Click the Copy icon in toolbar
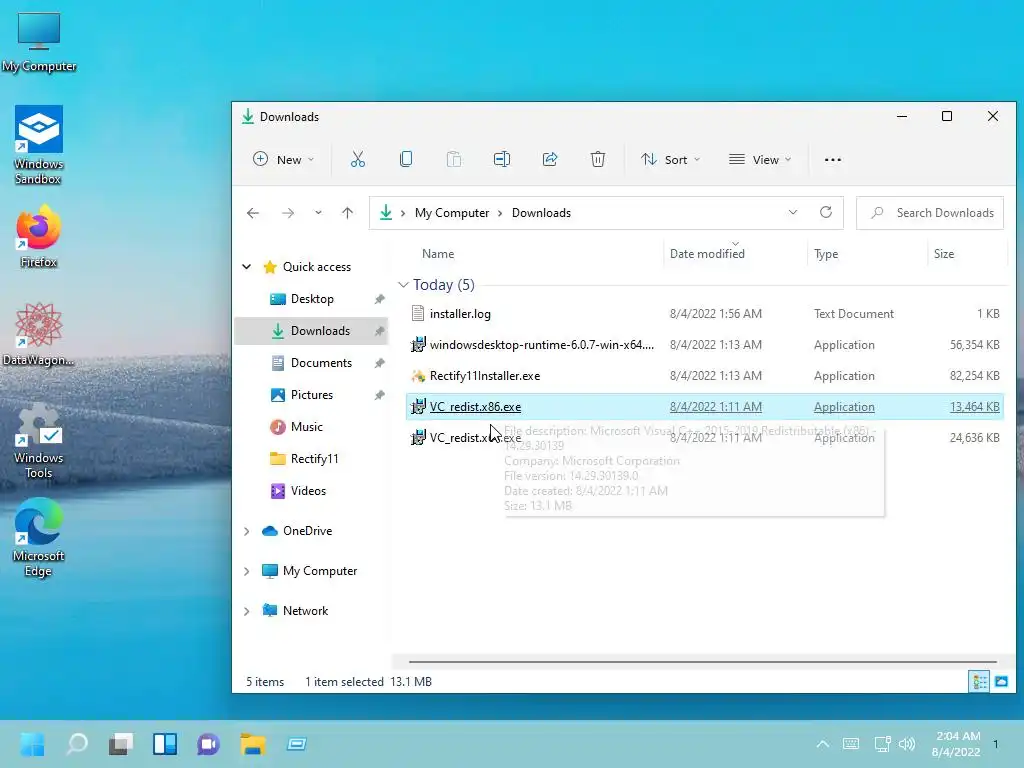Screen dimensions: 1024x768 [x=406, y=159]
